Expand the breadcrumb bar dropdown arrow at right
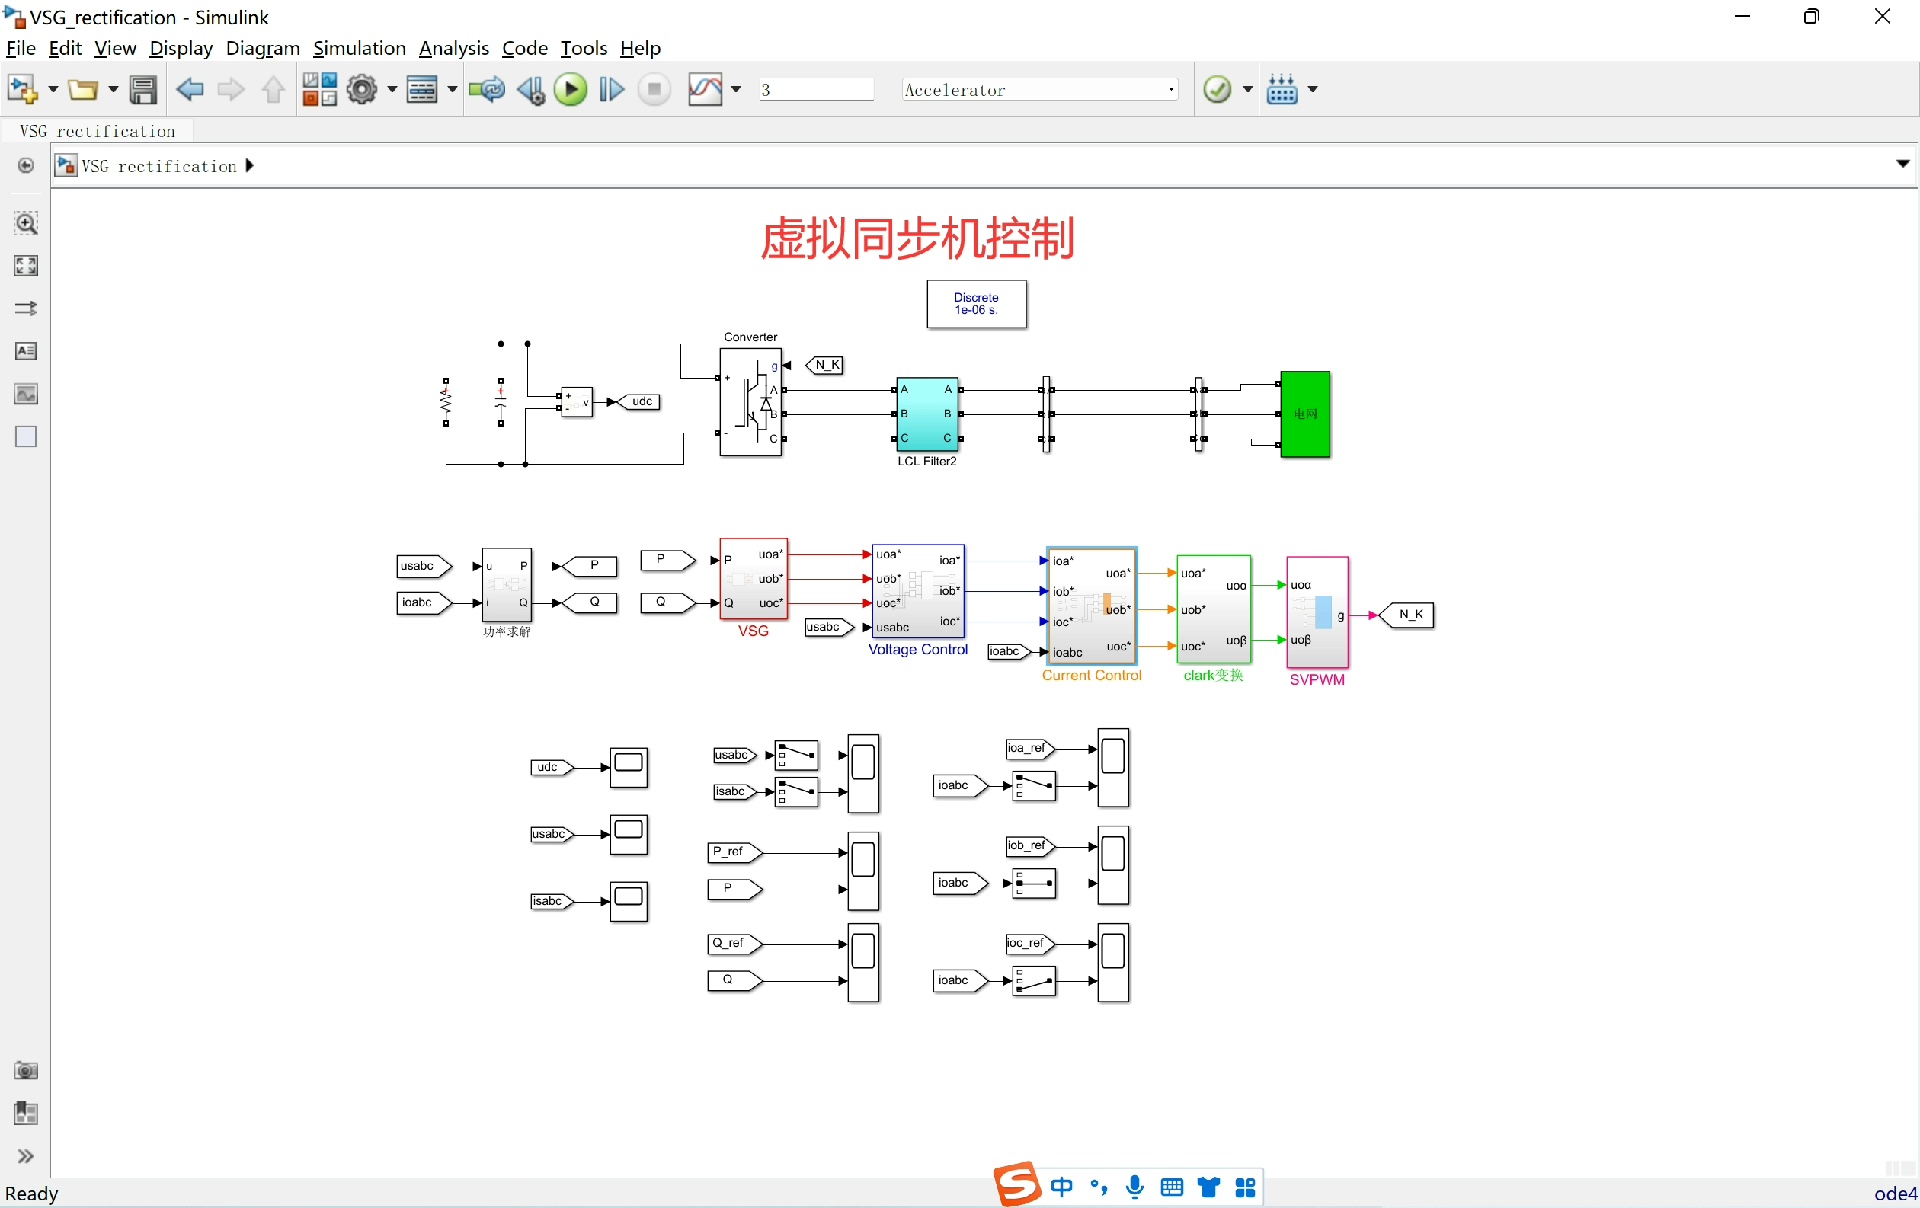Screen dimensions: 1920x1208 click(1902, 164)
